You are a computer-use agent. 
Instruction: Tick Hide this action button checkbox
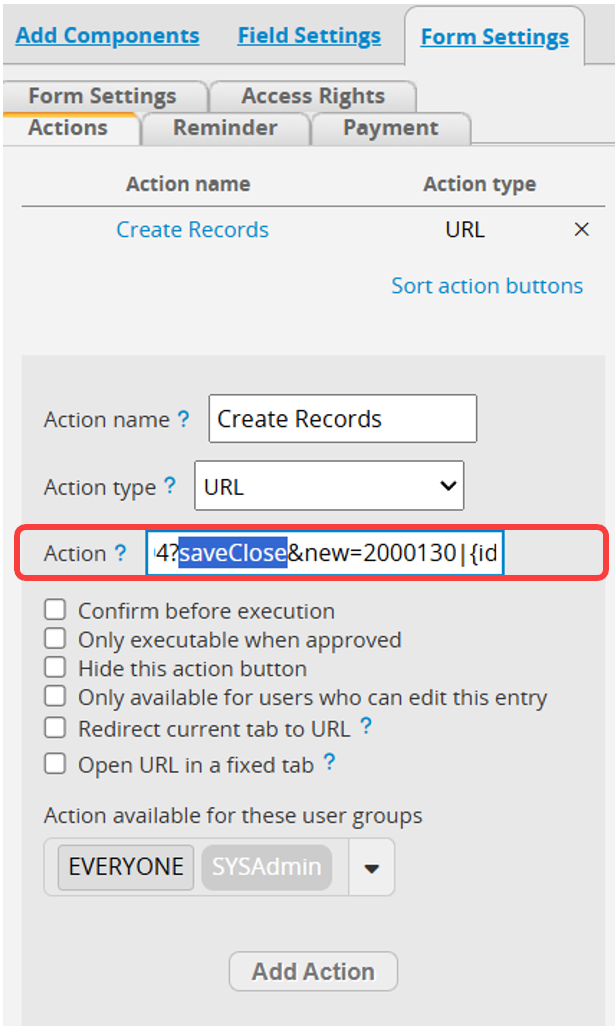(55, 667)
